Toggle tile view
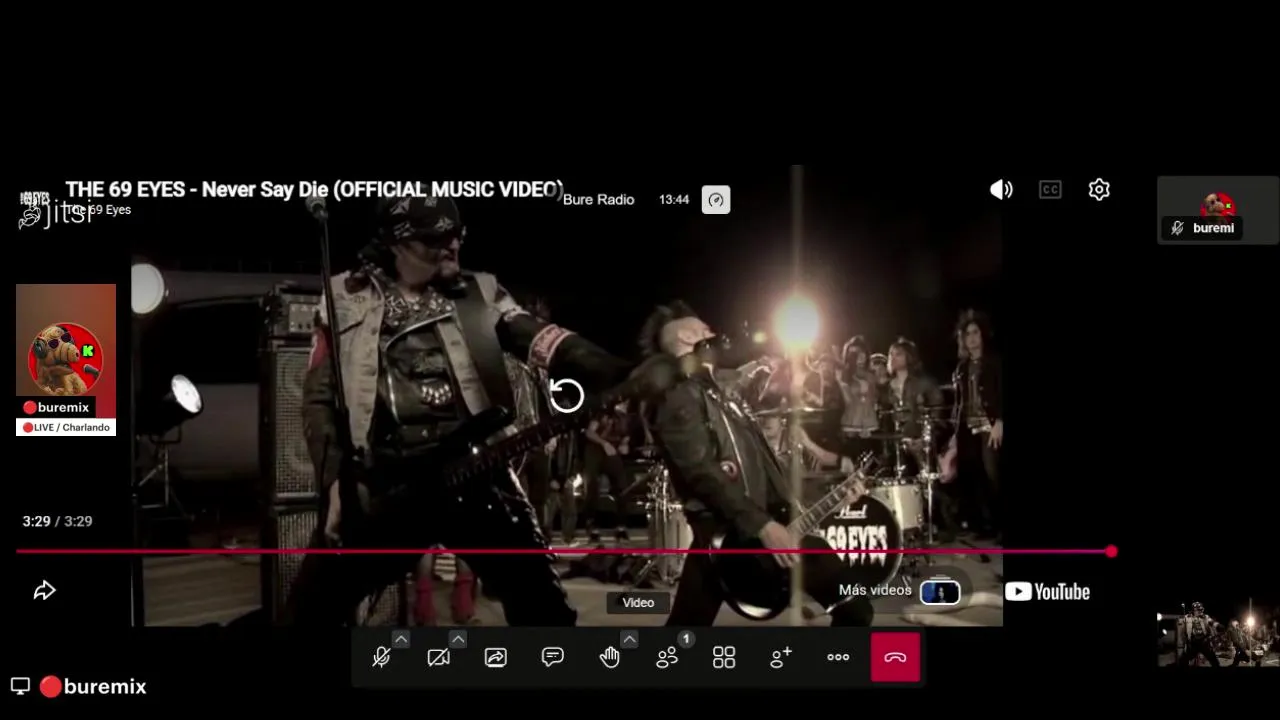1280x720 pixels. pyautogui.click(x=724, y=657)
